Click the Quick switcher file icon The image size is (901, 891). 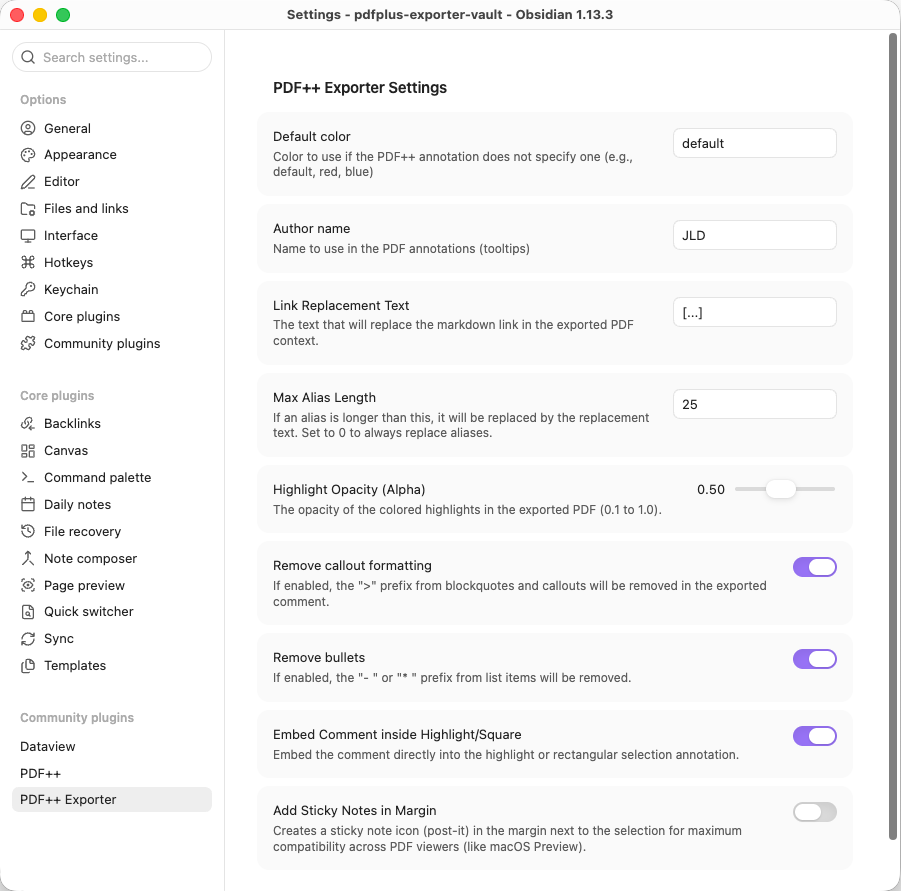pyautogui.click(x=28, y=612)
